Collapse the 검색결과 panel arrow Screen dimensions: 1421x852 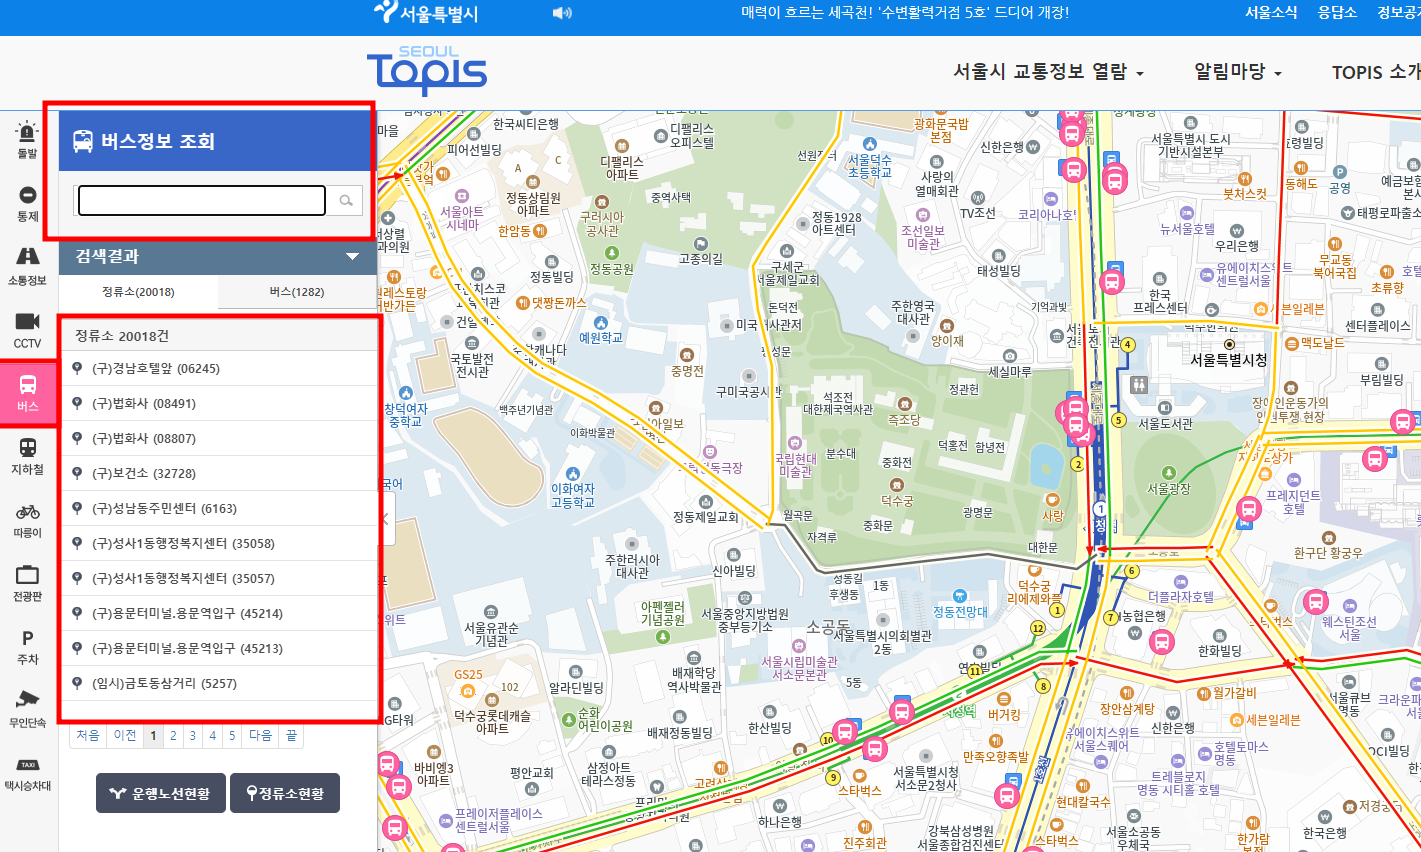(x=352, y=256)
